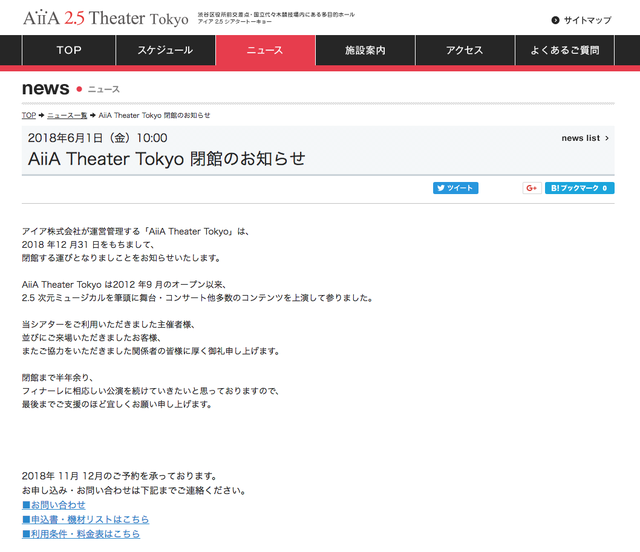Click the AiiA 2.5 Theater Tokyo logo

click(106, 18)
